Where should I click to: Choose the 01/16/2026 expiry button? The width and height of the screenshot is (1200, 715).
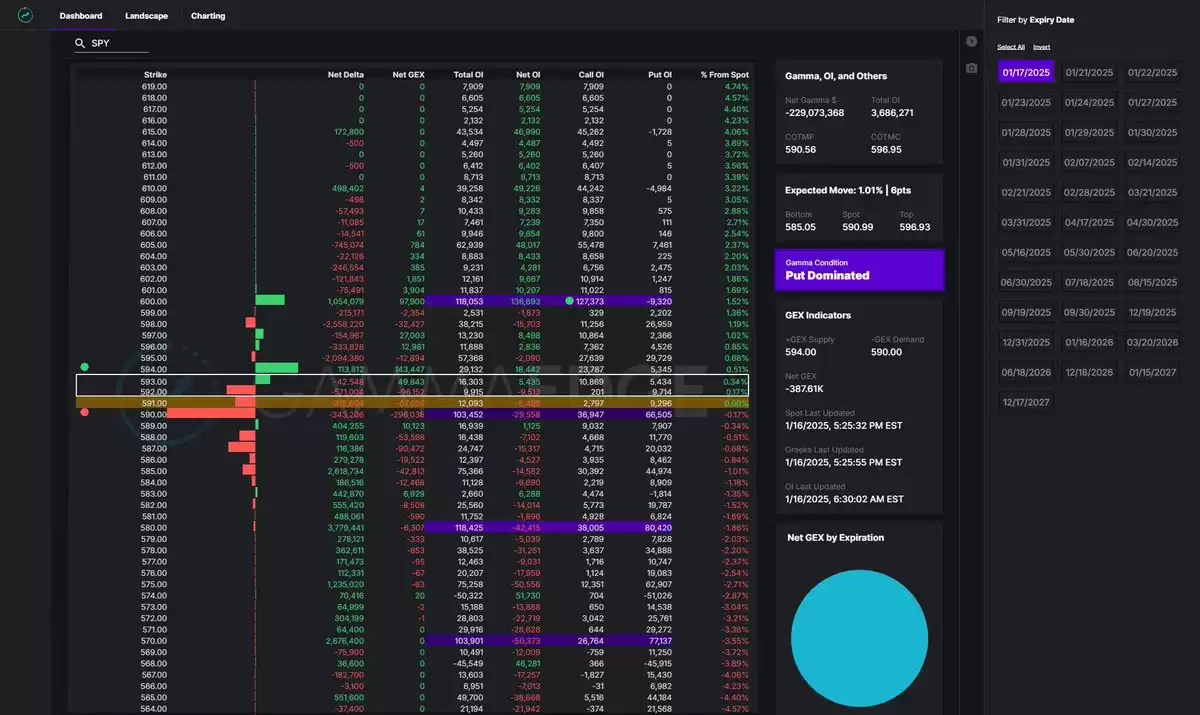[x=1089, y=342]
